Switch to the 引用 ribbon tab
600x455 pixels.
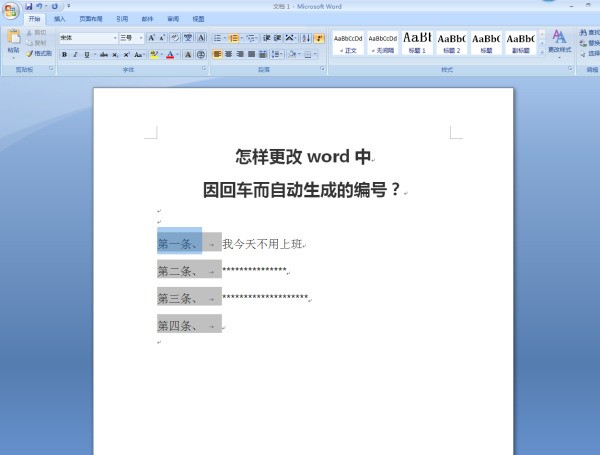point(122,19)
